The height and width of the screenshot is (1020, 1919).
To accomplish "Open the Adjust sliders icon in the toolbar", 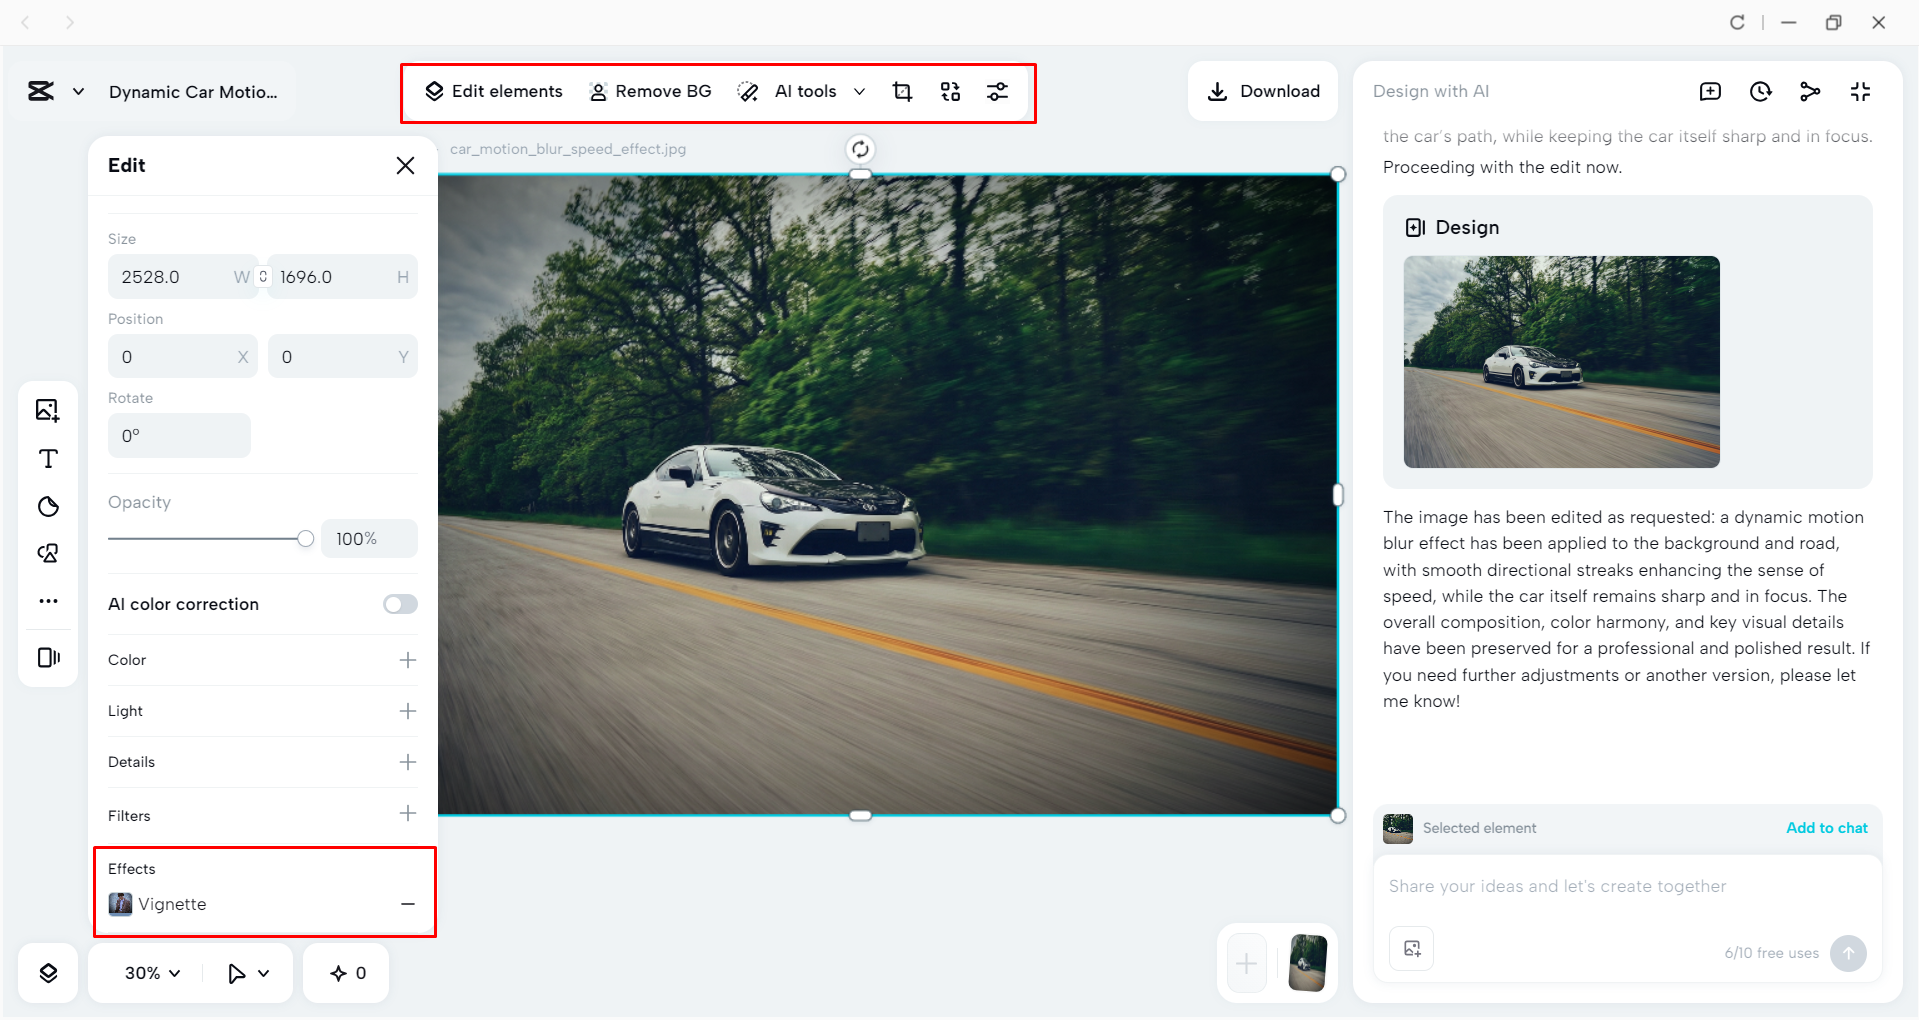I will [x=997, y=91].
